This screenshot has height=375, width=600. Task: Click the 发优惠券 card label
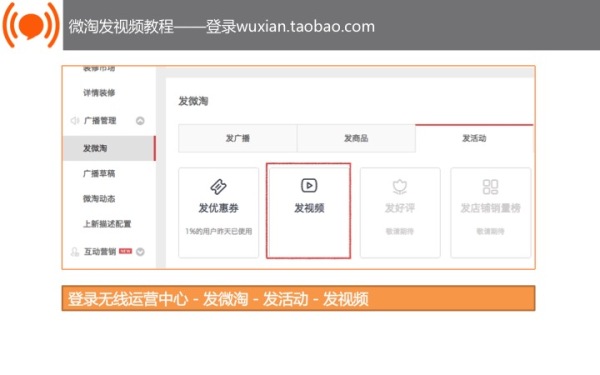pyautogui.click(x=218, y=208)
